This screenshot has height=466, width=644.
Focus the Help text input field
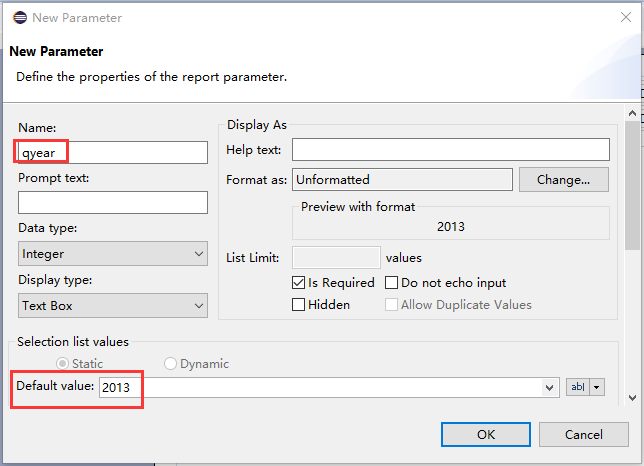click(450, 150)
